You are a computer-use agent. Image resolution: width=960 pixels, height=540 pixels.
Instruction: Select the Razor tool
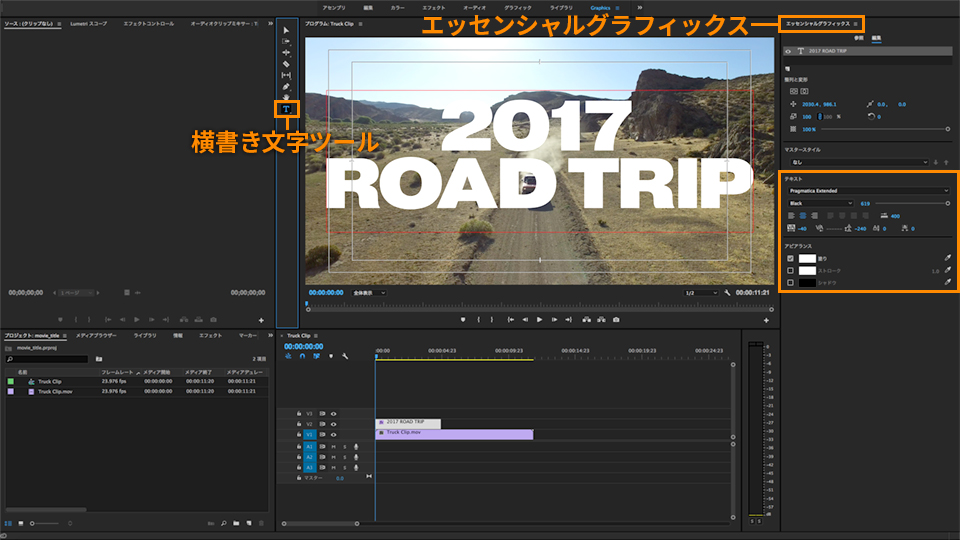pos(286,64)
